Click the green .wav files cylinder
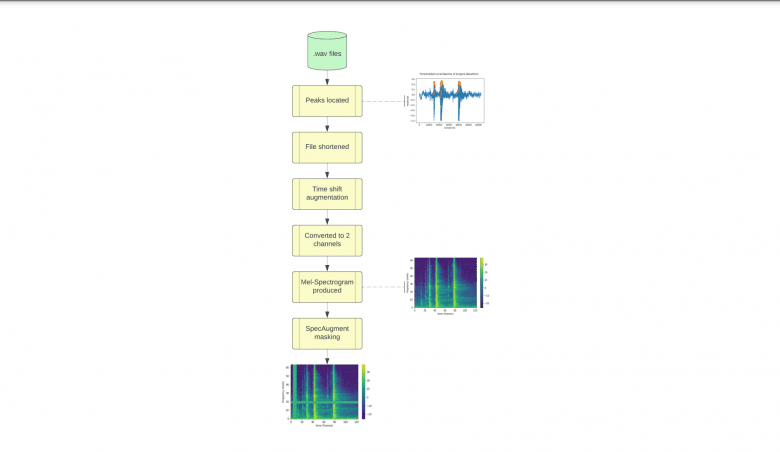Viewport: 780px width, 452px height. (327, 51)
